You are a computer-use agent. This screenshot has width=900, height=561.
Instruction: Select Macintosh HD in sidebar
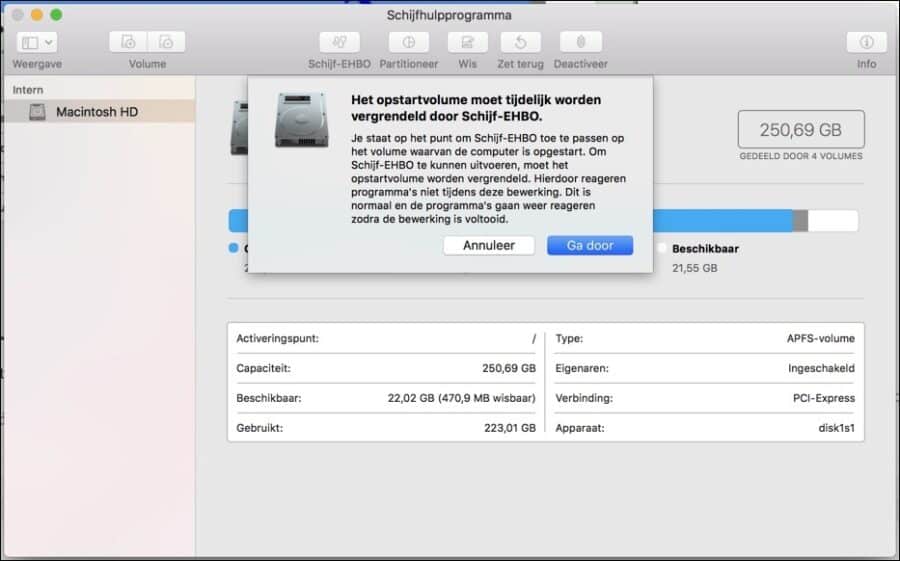[99, 111]
